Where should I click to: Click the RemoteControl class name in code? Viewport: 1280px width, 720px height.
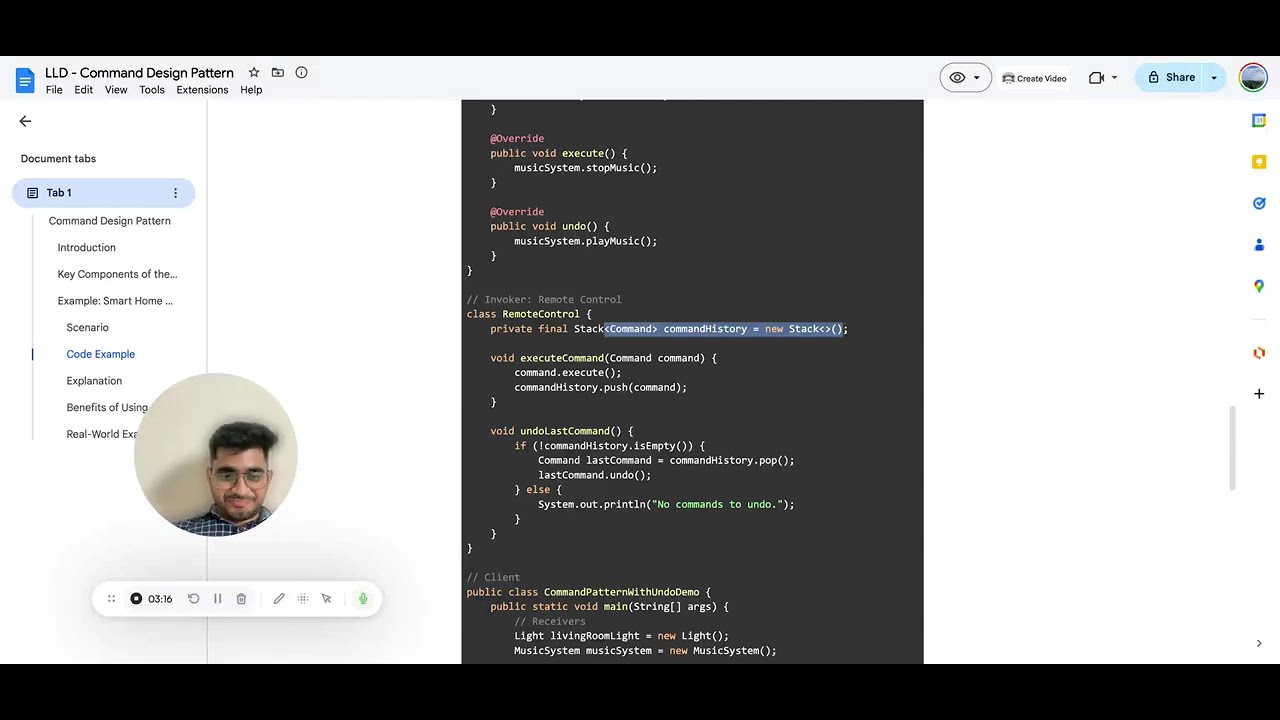tap(540, 314)
